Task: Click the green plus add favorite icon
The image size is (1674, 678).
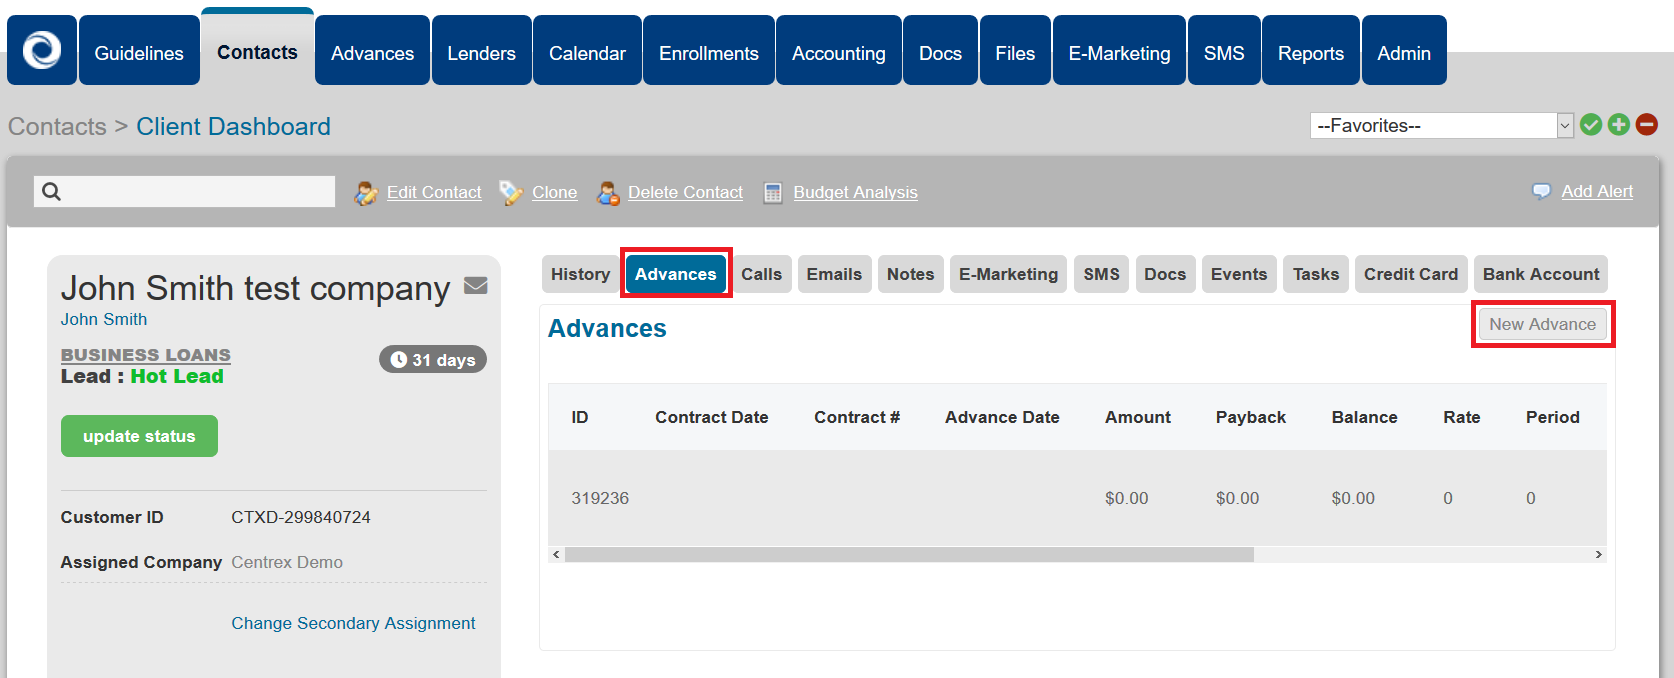Action: tap(1619, 125)
